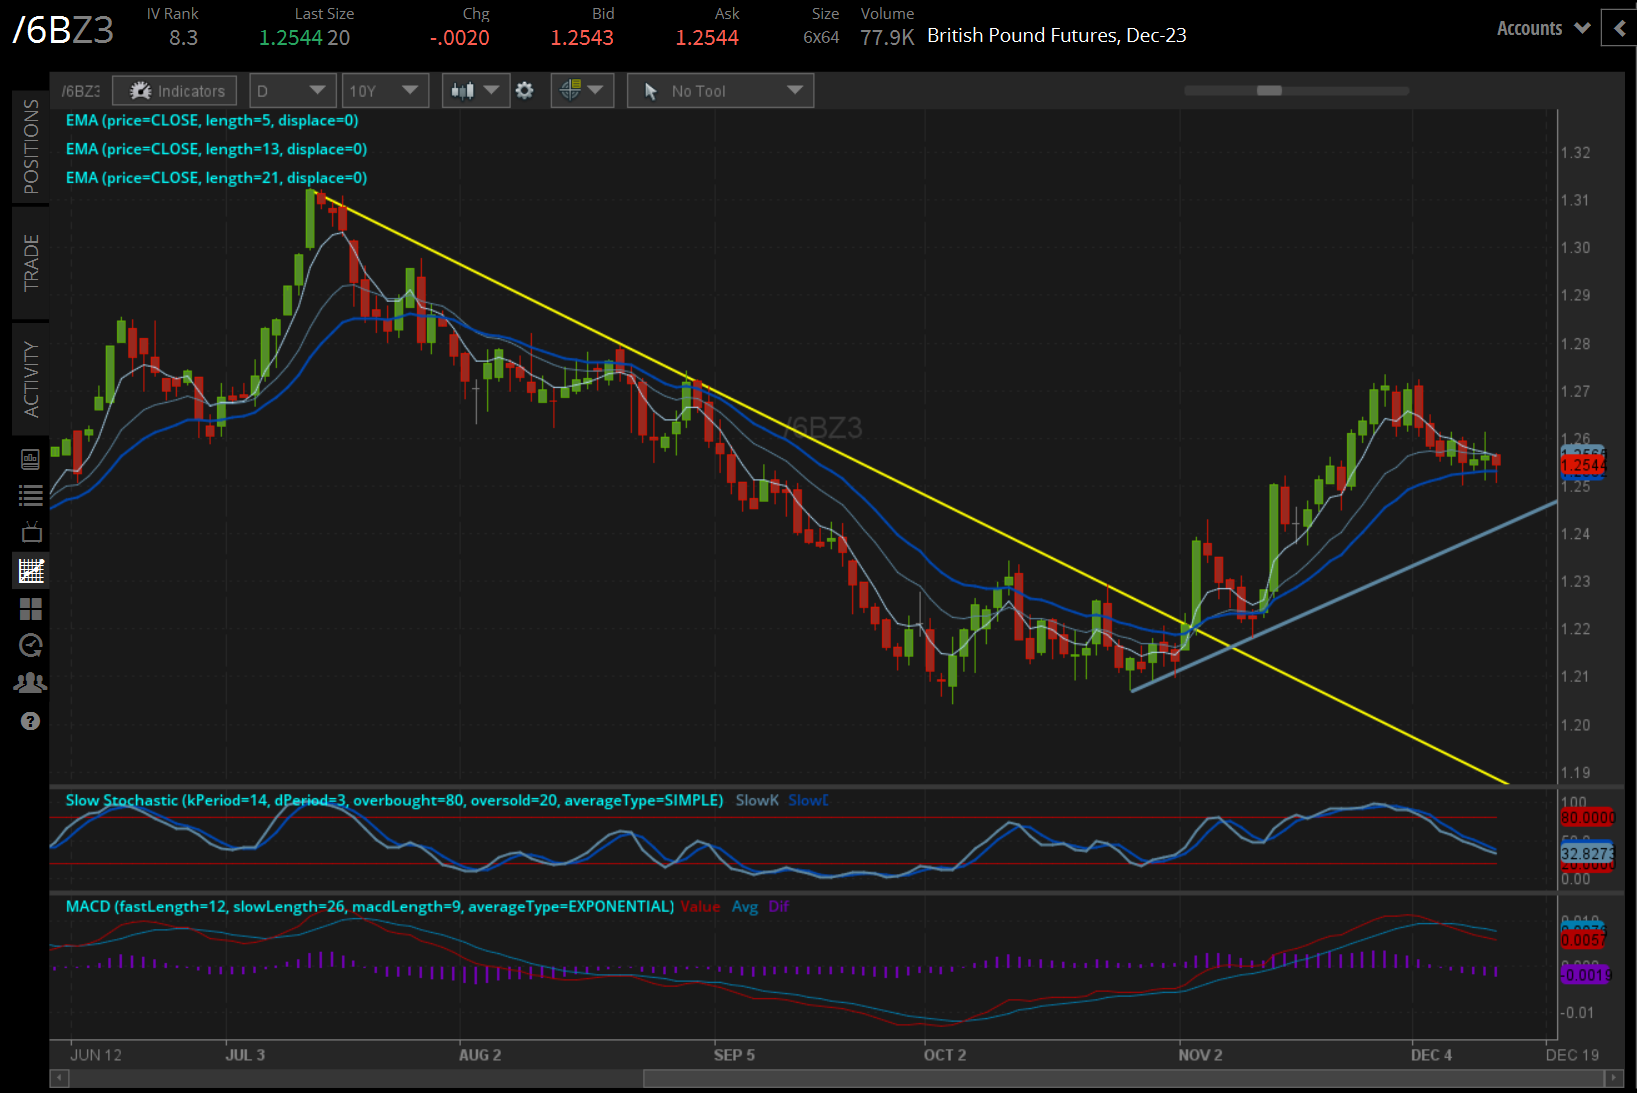Viewport: 1637px width, 1093px height.
Task: Open the live TV icon in sidebar
Action: 31,532
